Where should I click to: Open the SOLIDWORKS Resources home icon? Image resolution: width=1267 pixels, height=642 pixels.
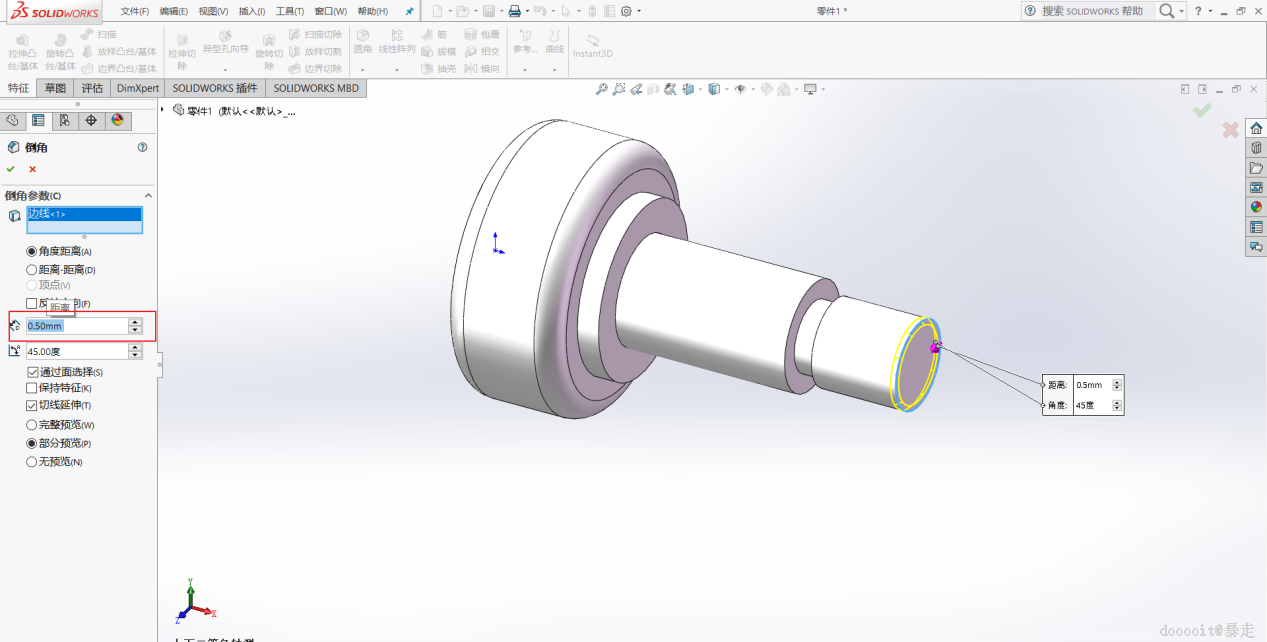tap(1256, 129)
